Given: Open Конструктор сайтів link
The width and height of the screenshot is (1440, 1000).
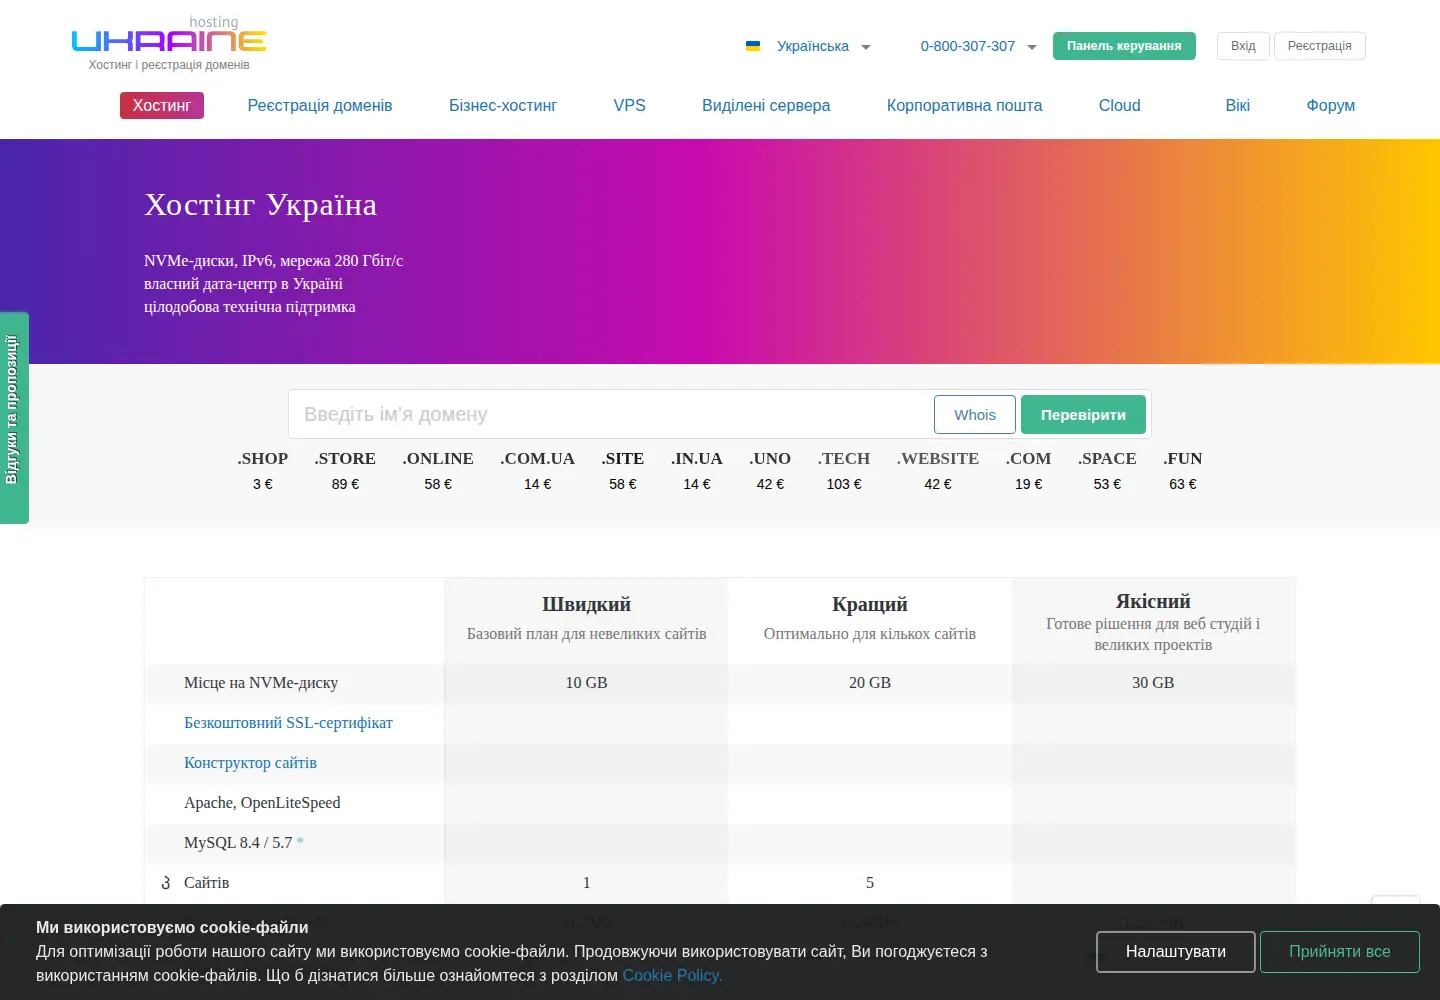Looking at the screenshot, I should pyautogui.click(x=250, y=762).
